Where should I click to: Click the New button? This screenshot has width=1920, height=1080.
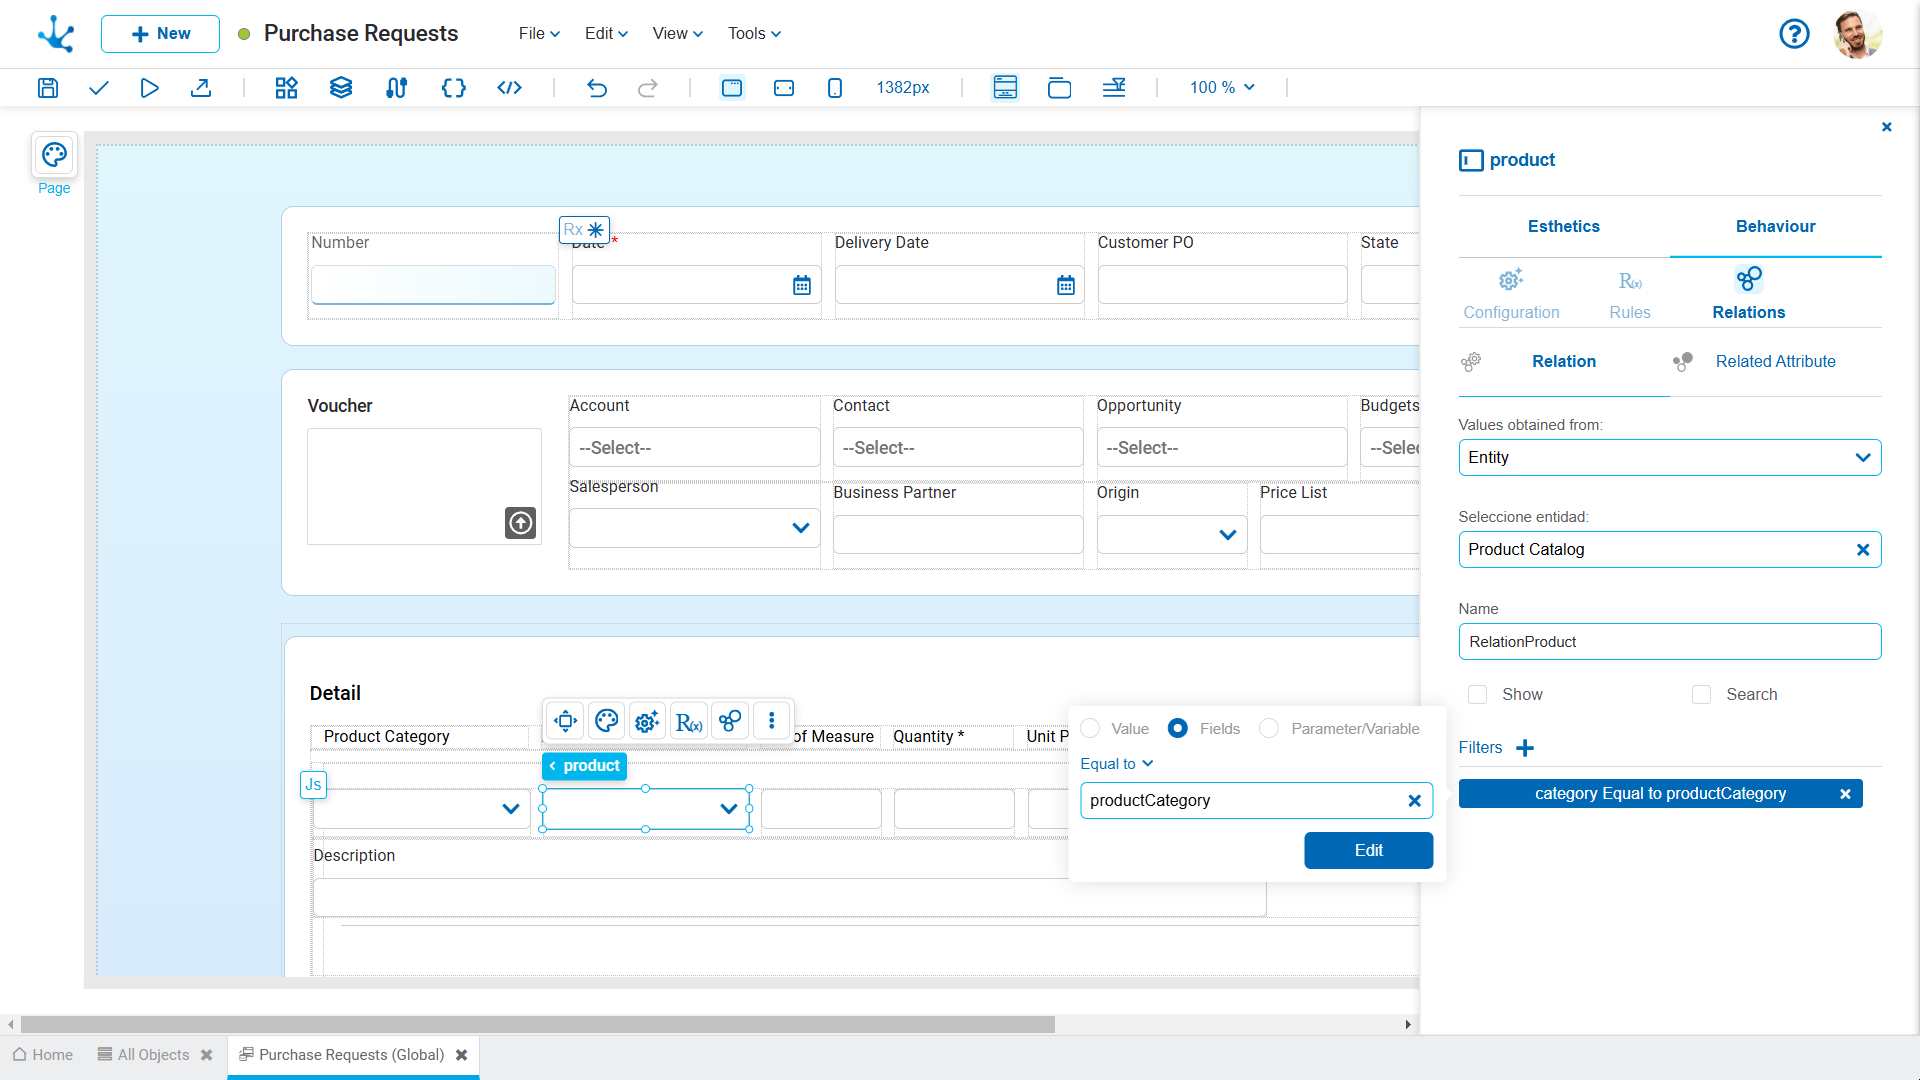coord(160,34)
